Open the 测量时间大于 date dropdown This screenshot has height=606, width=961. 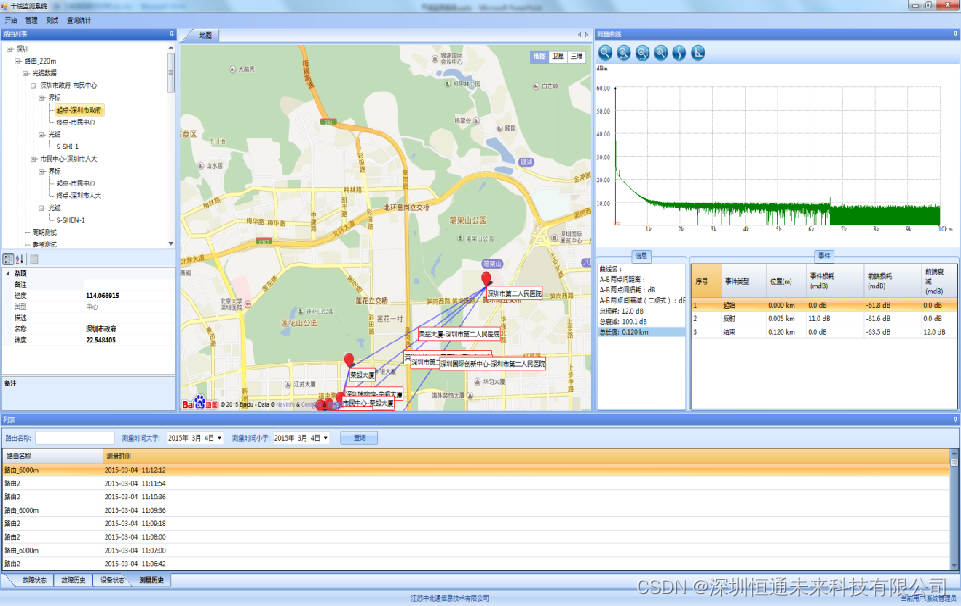[x=219, y=438]
